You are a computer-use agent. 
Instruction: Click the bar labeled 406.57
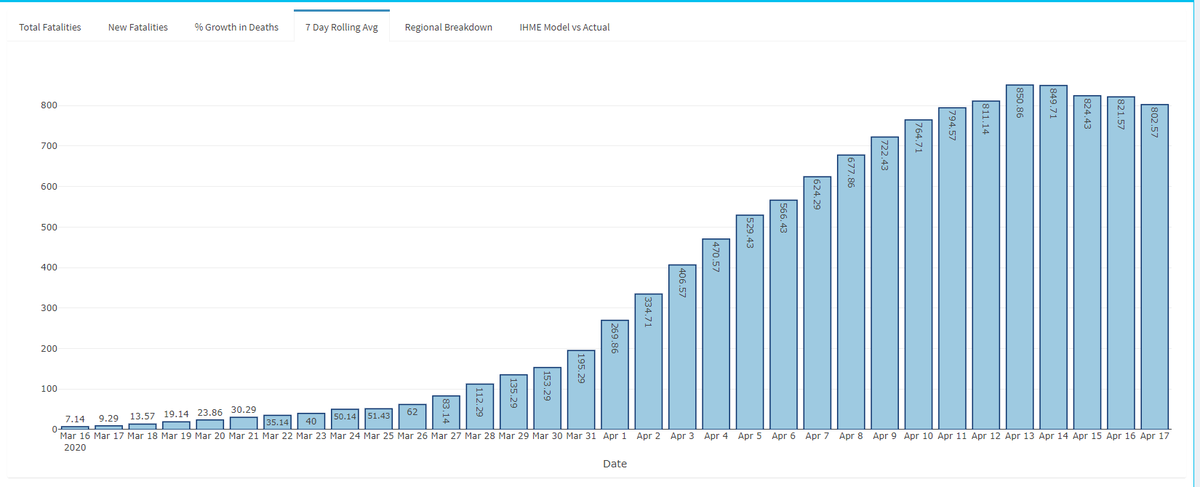click(x=682, y=347)
